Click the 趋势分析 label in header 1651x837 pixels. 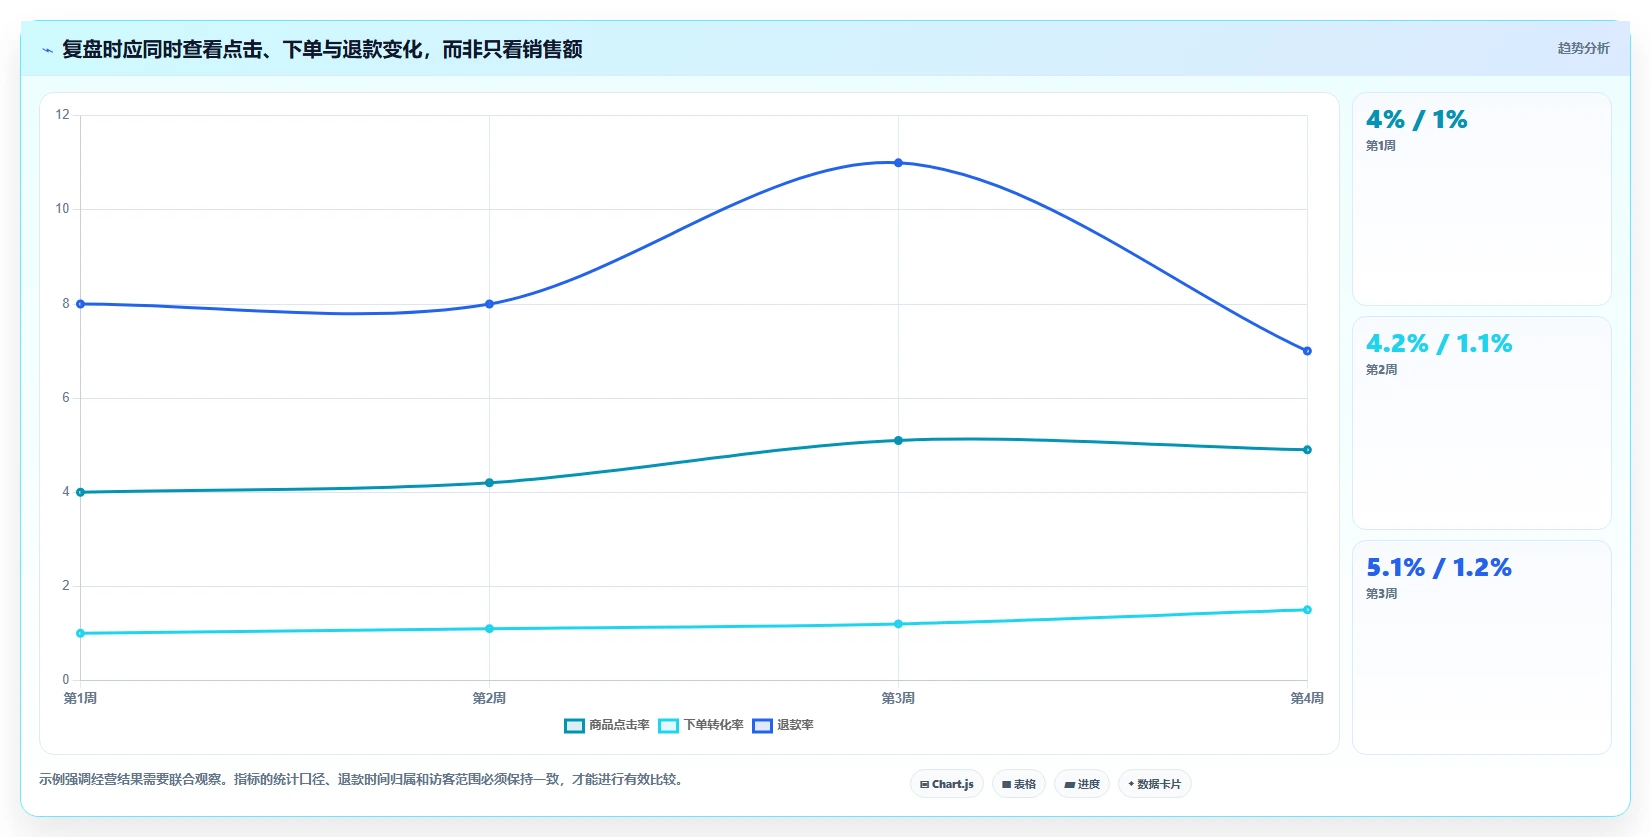[1583, 48]
